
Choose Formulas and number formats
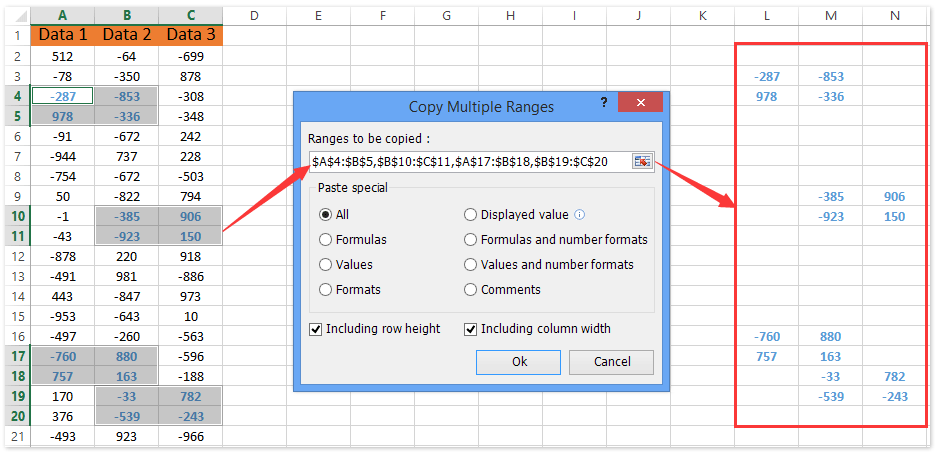click(471, 240)
